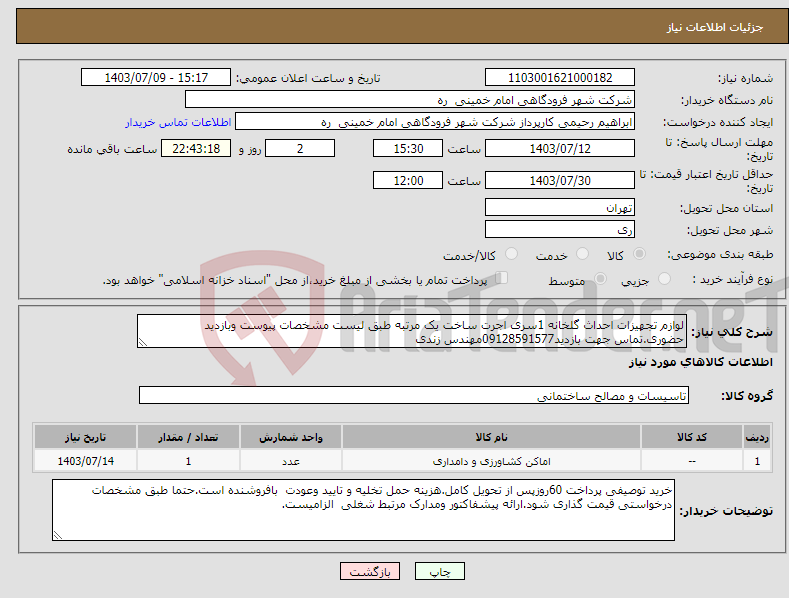The image size is (789, 598).
Task: Click the delivery city field ری
Action: click(560, 230)
